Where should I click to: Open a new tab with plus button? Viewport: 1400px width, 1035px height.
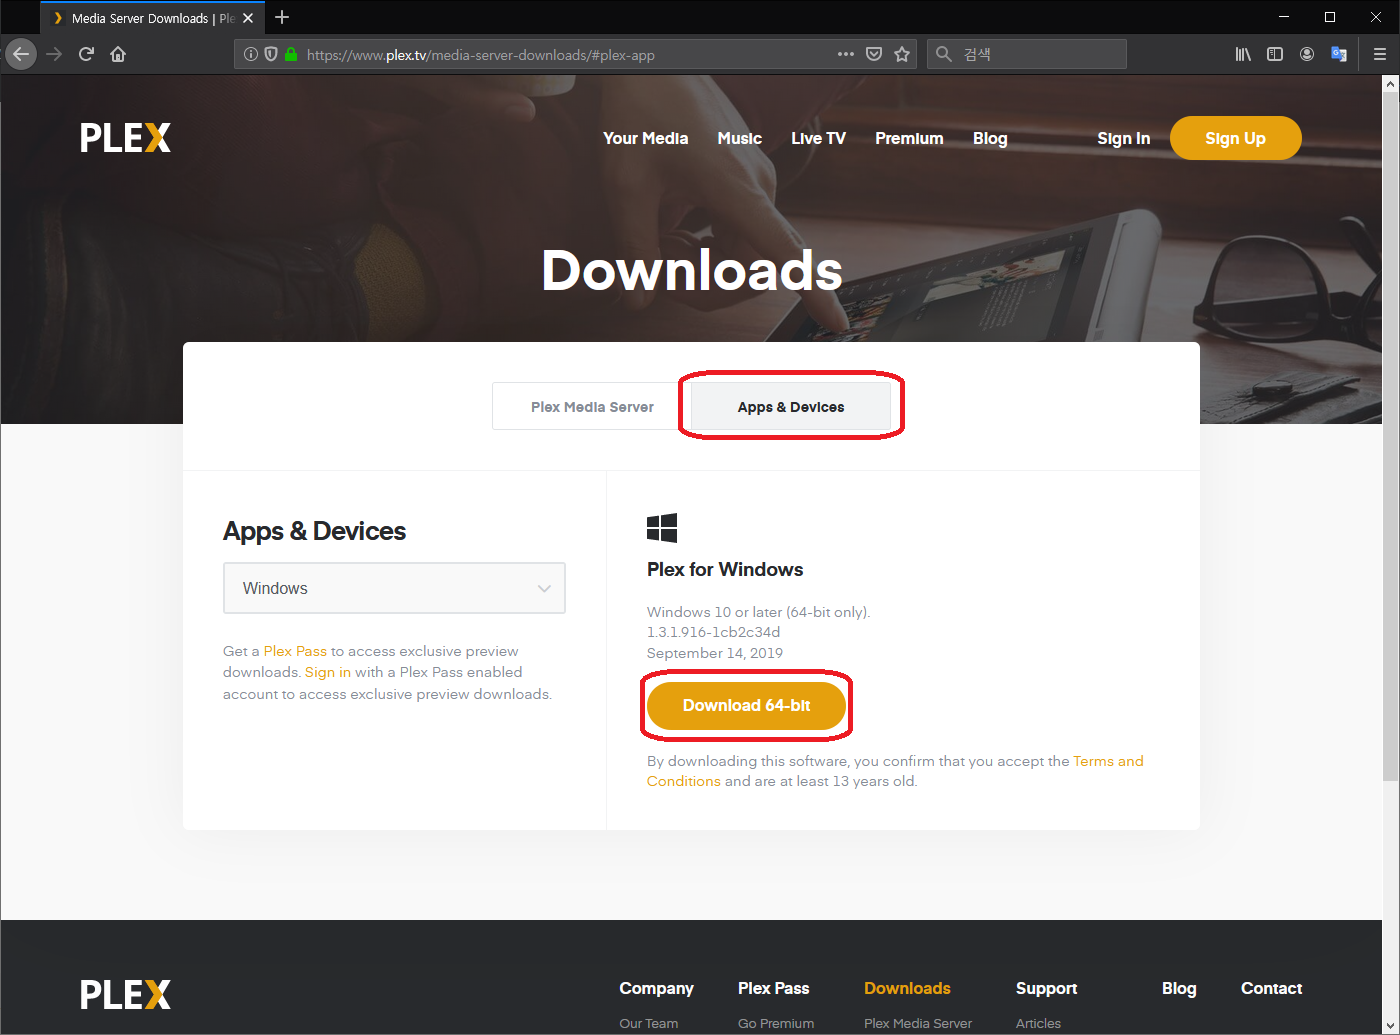coord(282,17)
